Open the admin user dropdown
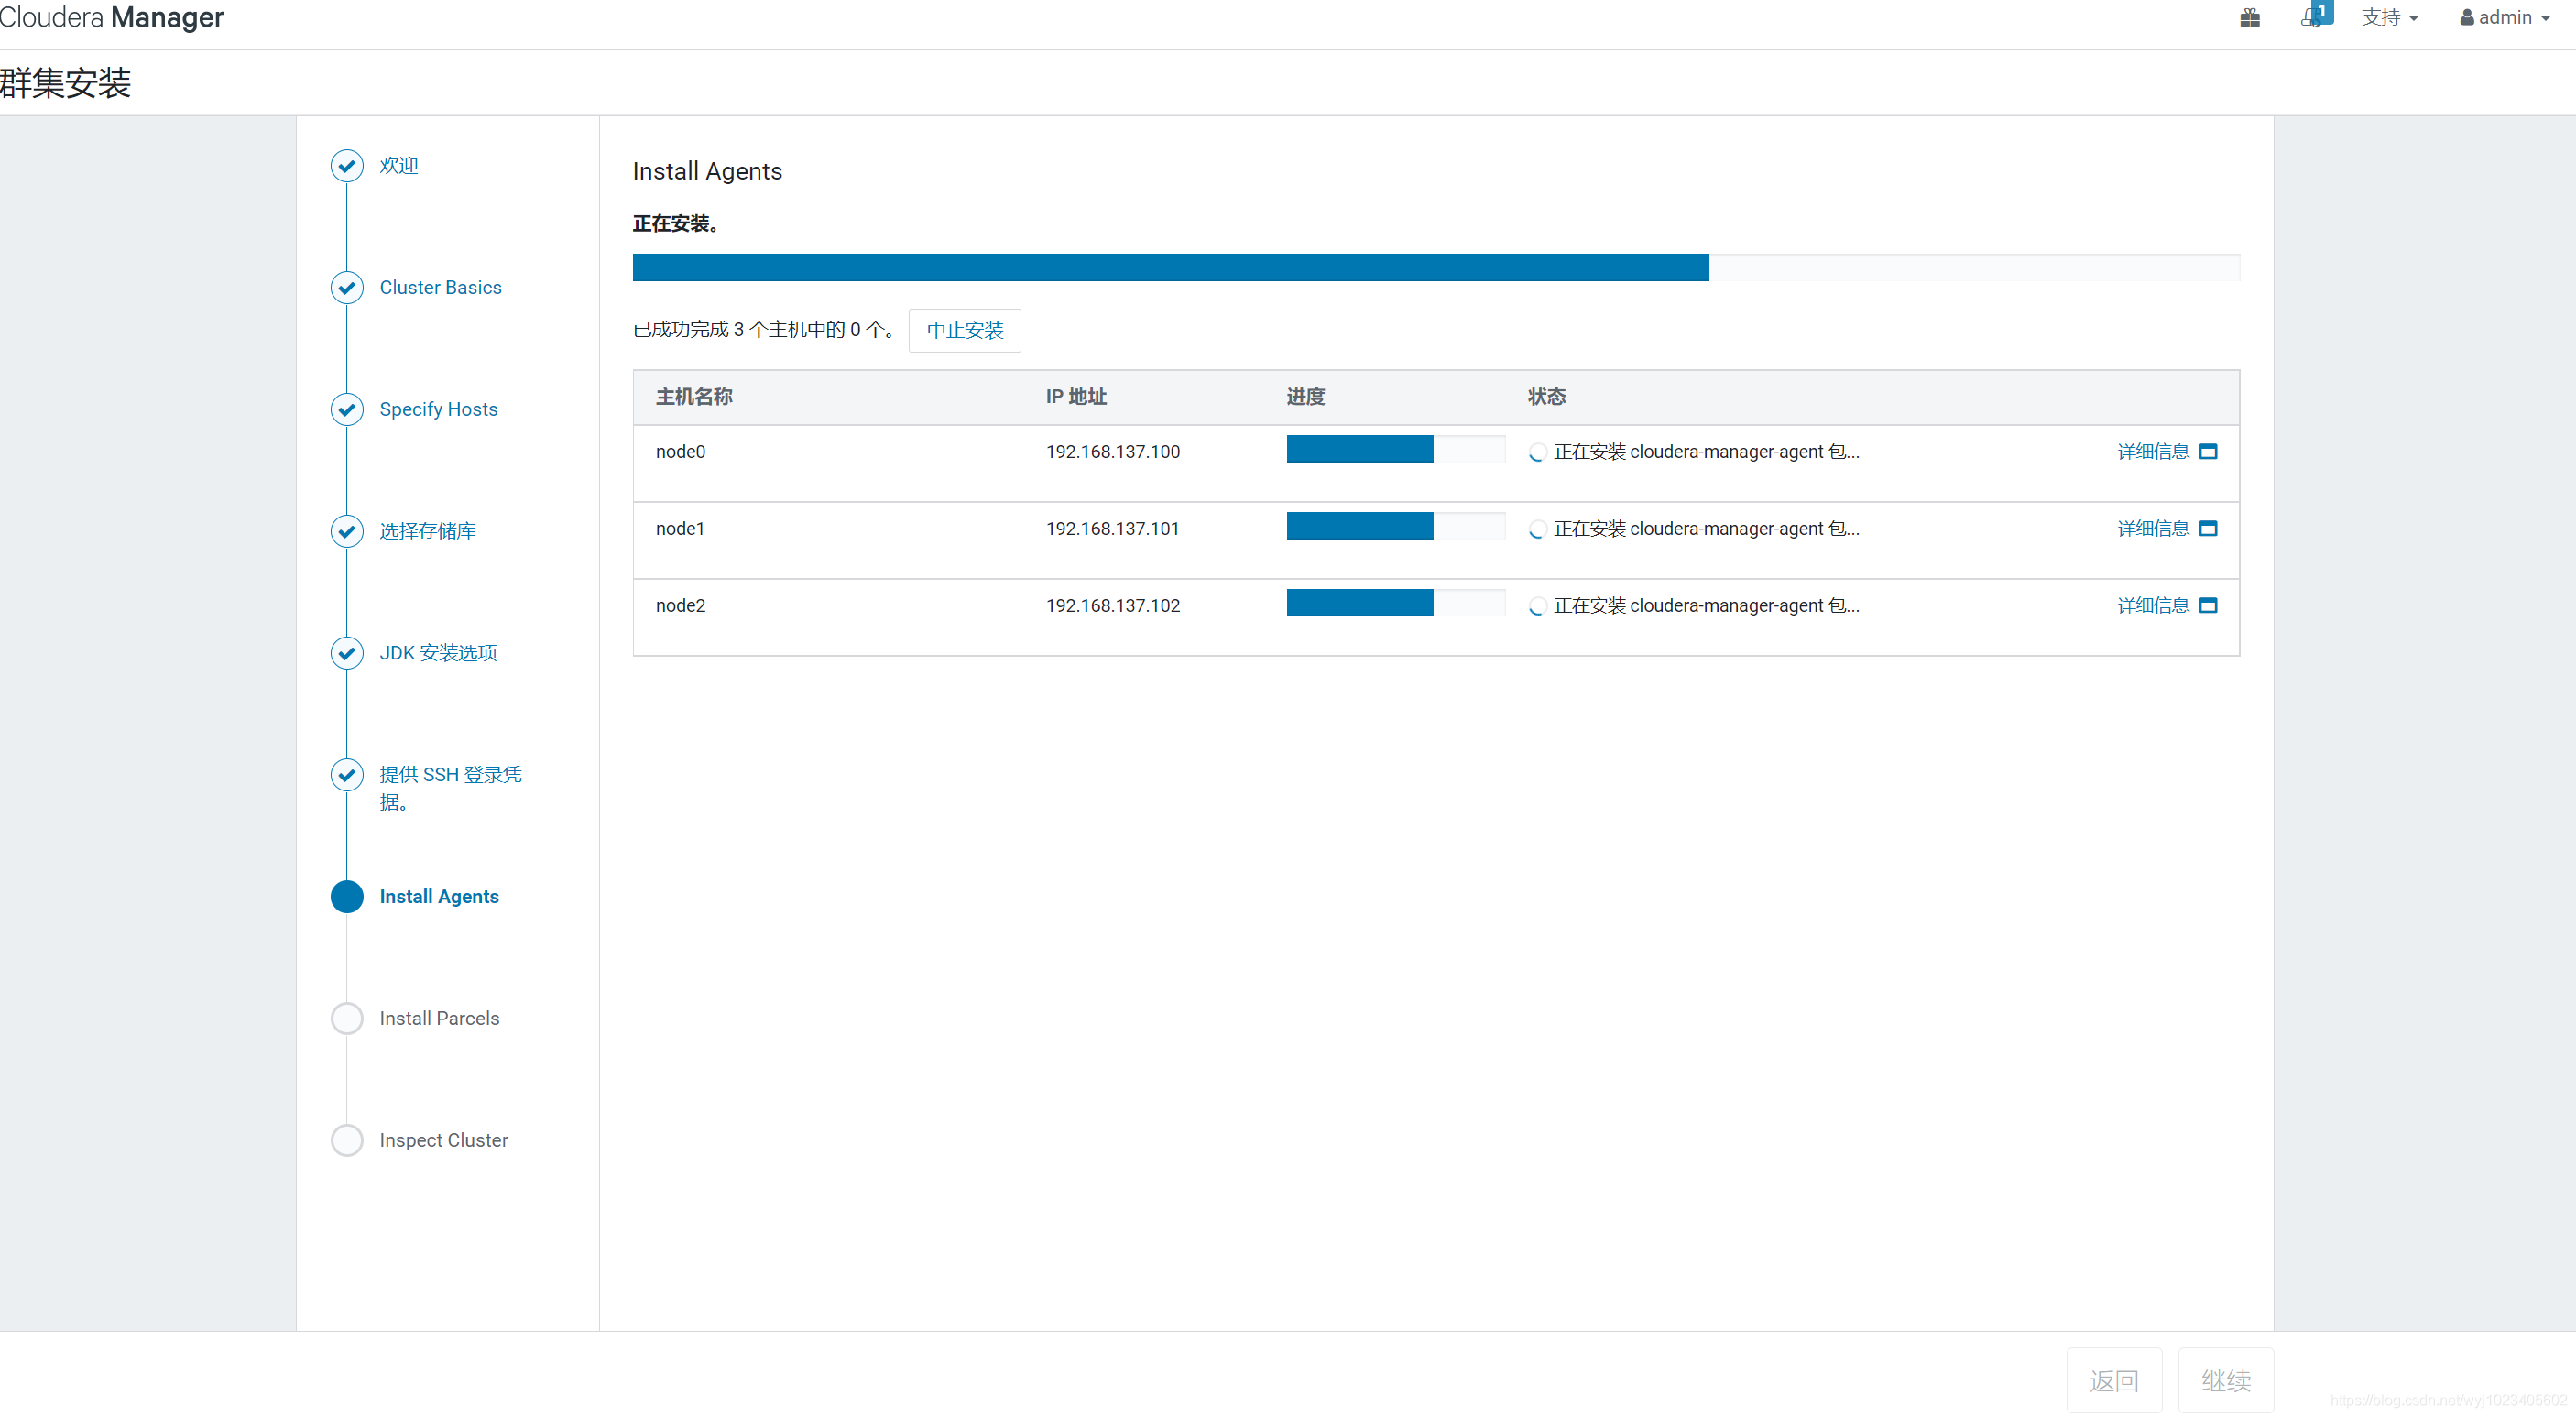This screenshot has width=2576, height=1417. 2504,18
